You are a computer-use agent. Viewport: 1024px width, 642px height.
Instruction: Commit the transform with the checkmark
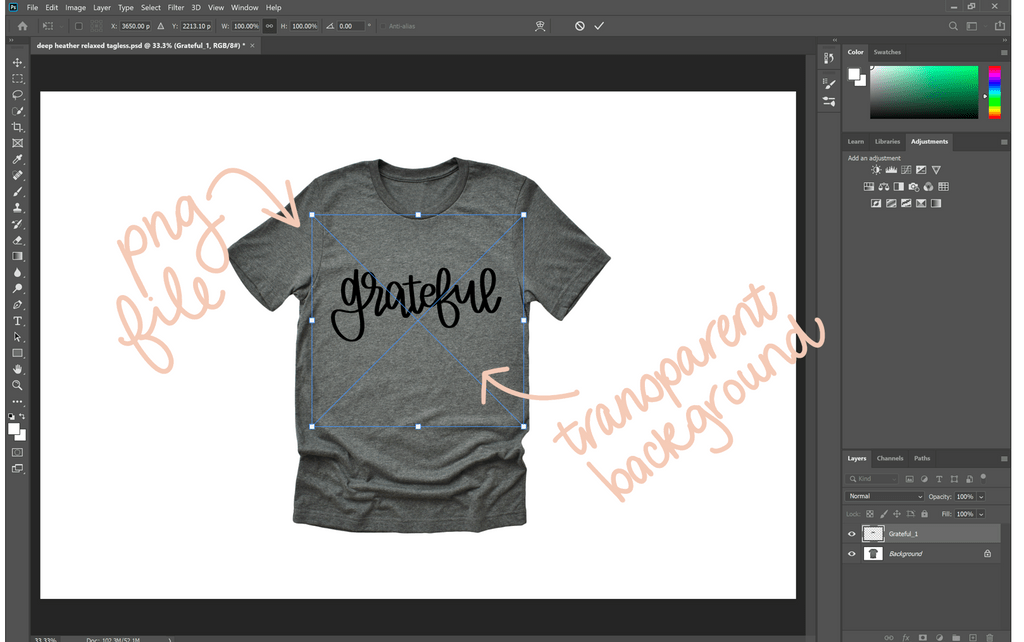pos(599,26)
